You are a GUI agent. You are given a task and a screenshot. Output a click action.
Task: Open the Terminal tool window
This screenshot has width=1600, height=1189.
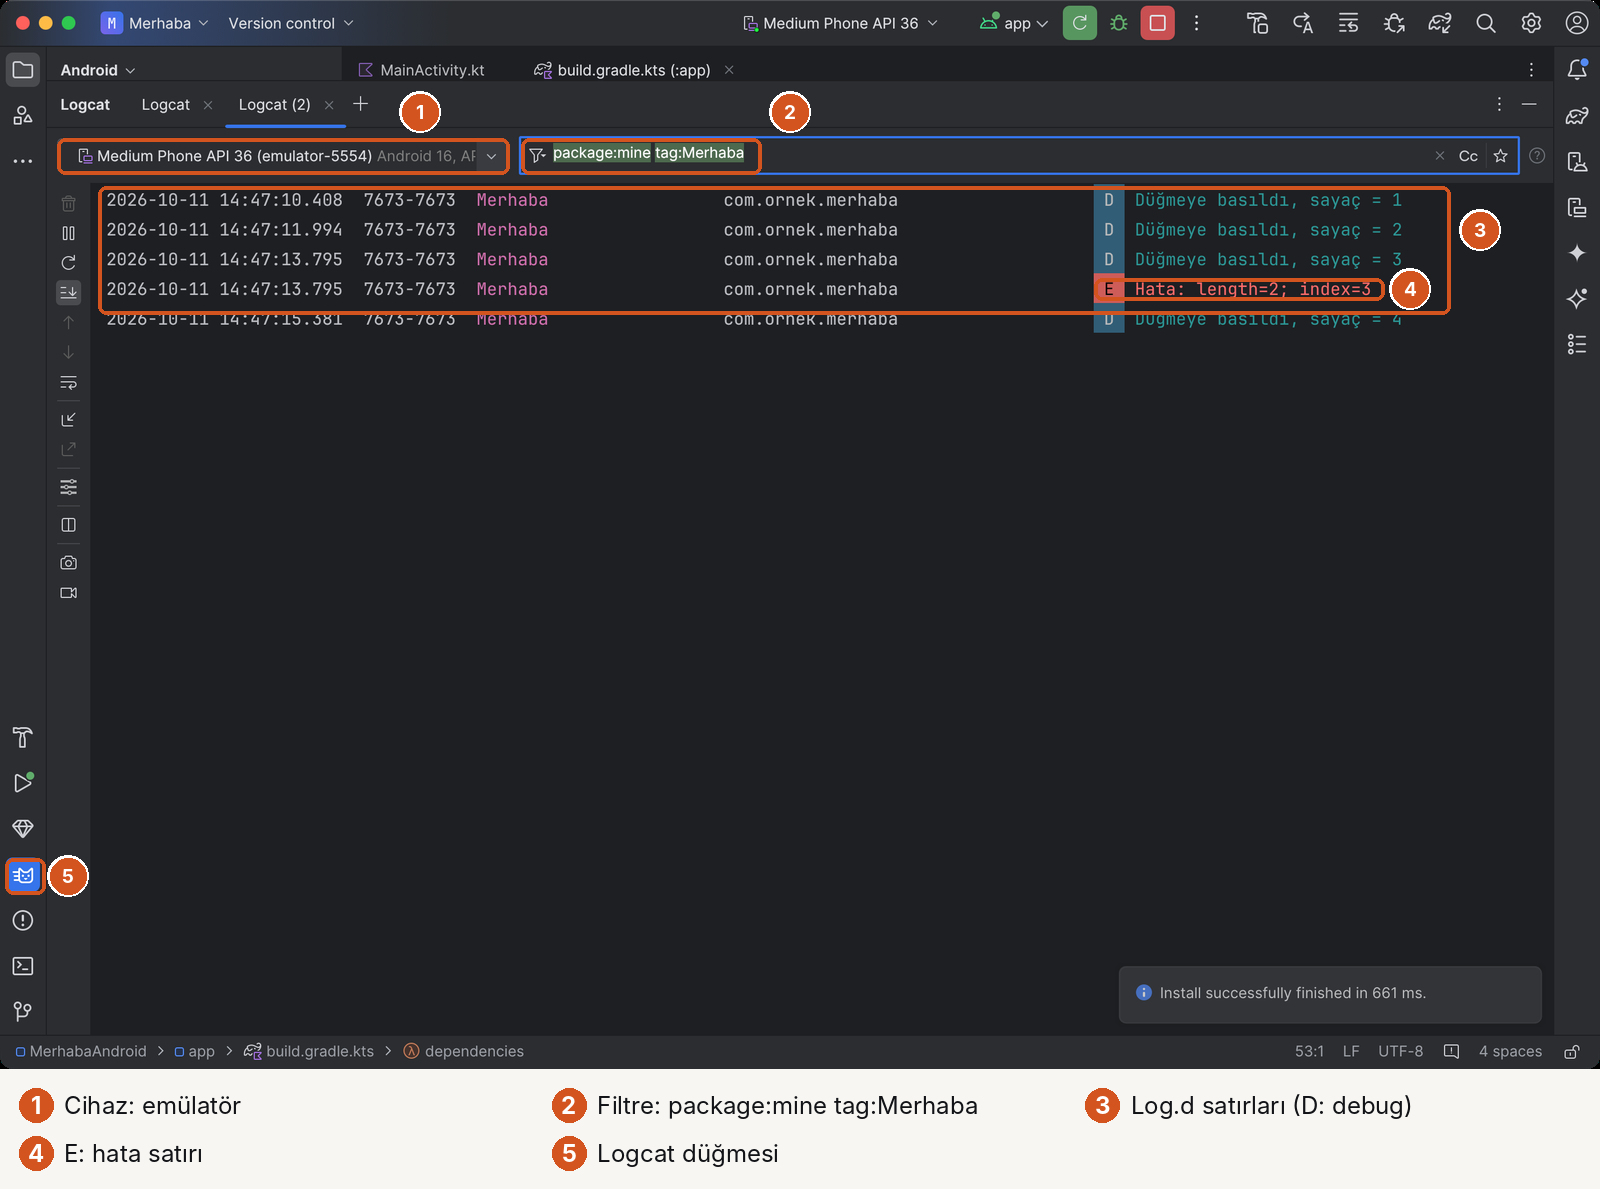[23, 966]
